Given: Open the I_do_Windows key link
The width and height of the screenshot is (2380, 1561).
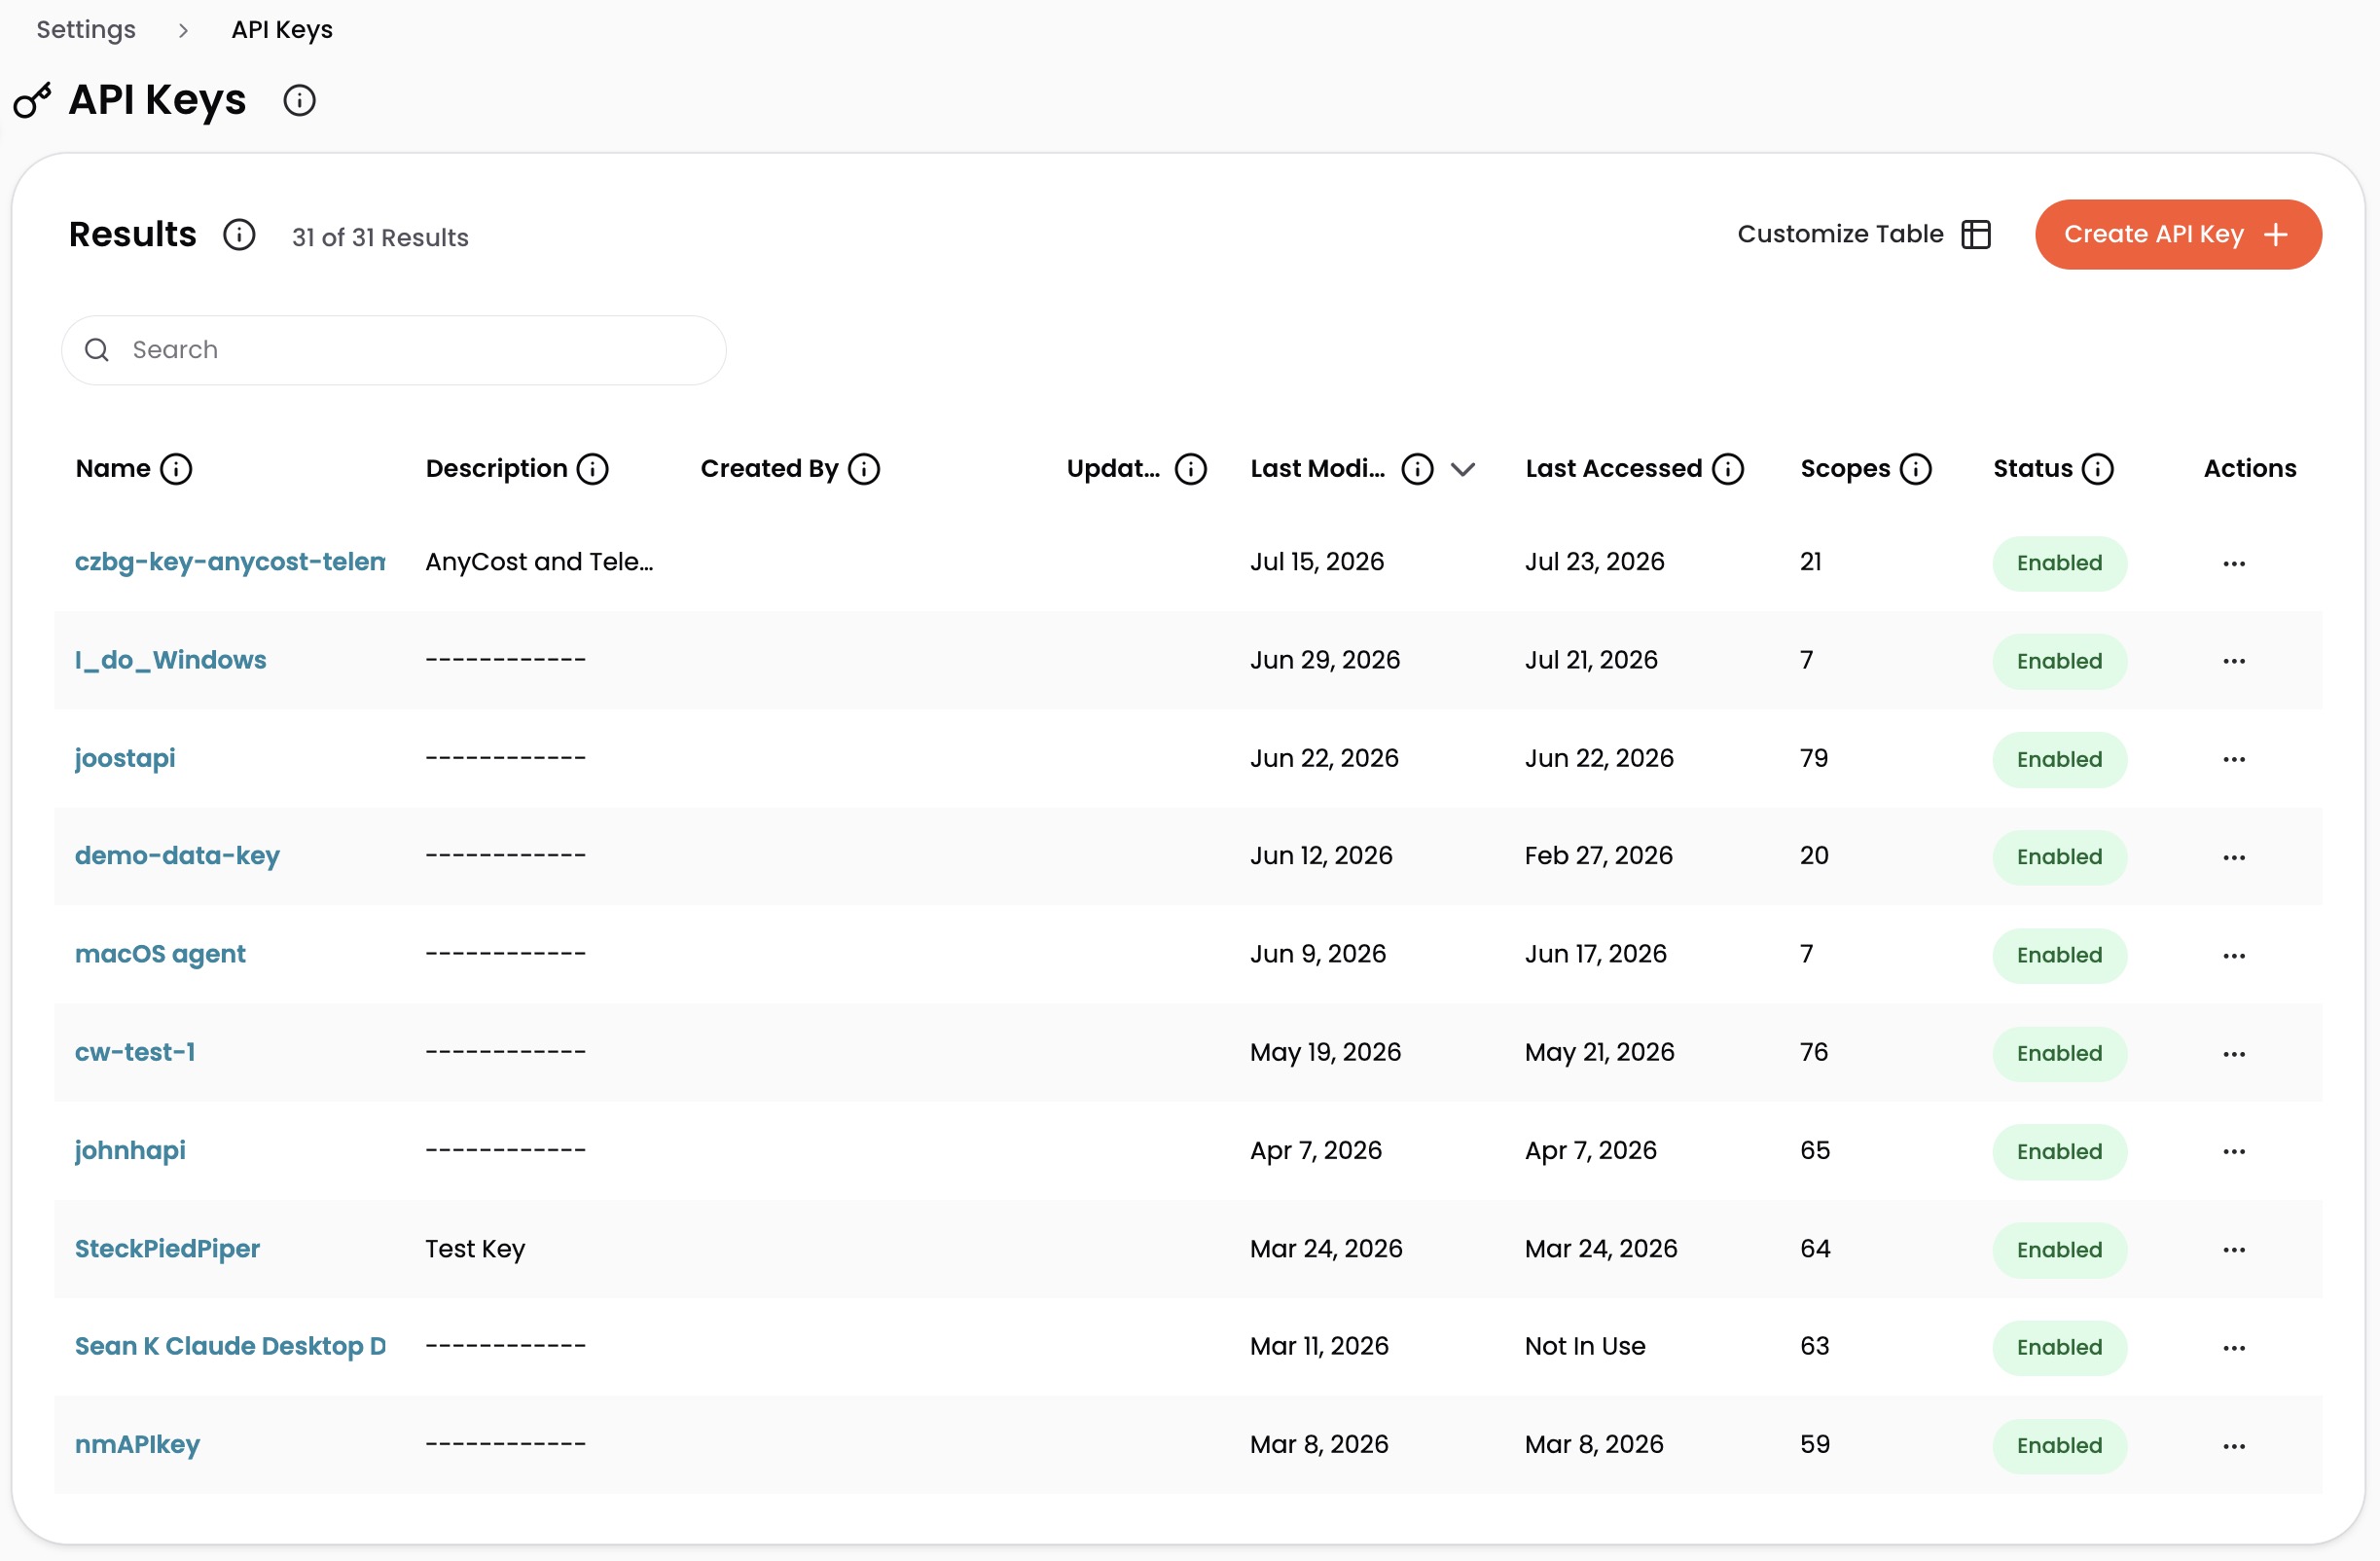Looking at the screenshot, I should [x=171, y=660].
